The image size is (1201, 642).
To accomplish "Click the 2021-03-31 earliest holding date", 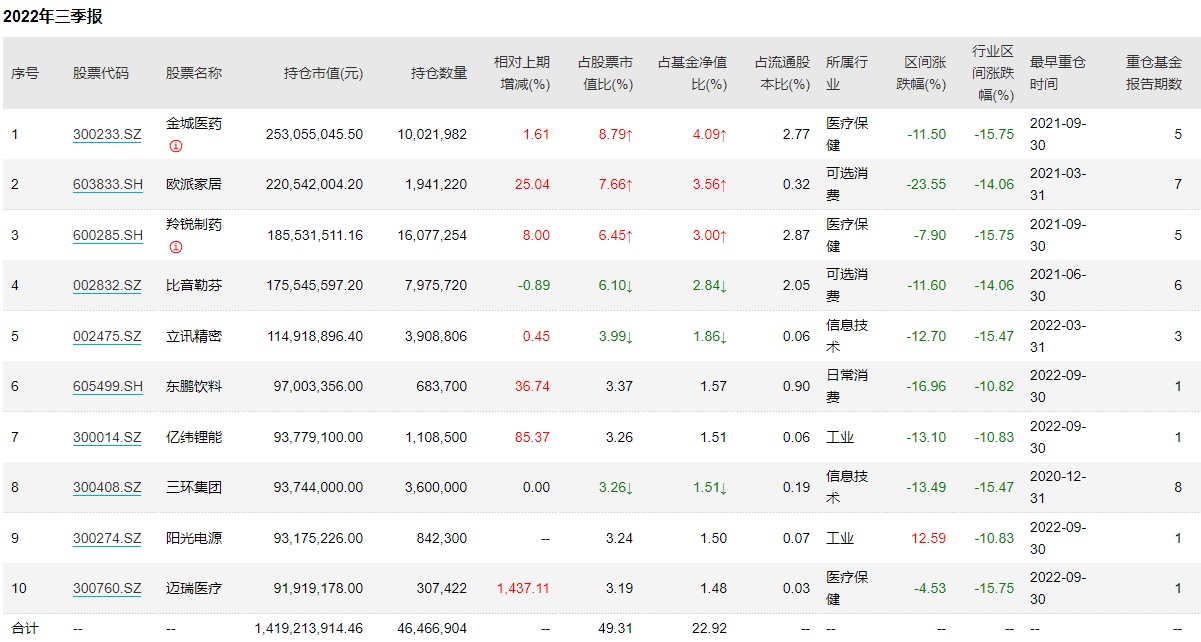I will coord(1058,184).
